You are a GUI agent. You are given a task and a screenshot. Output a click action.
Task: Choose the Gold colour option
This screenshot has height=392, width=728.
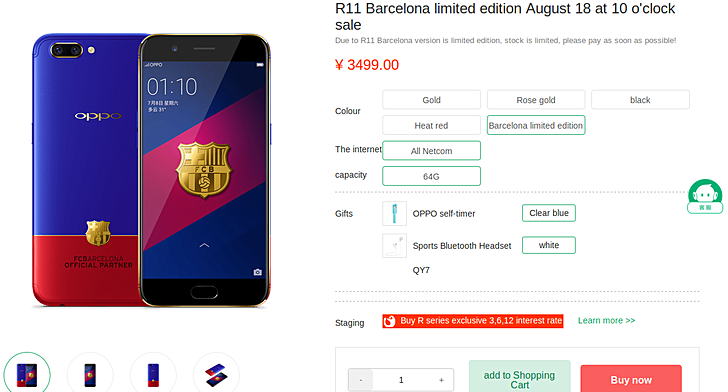click(x=431, y=100)
